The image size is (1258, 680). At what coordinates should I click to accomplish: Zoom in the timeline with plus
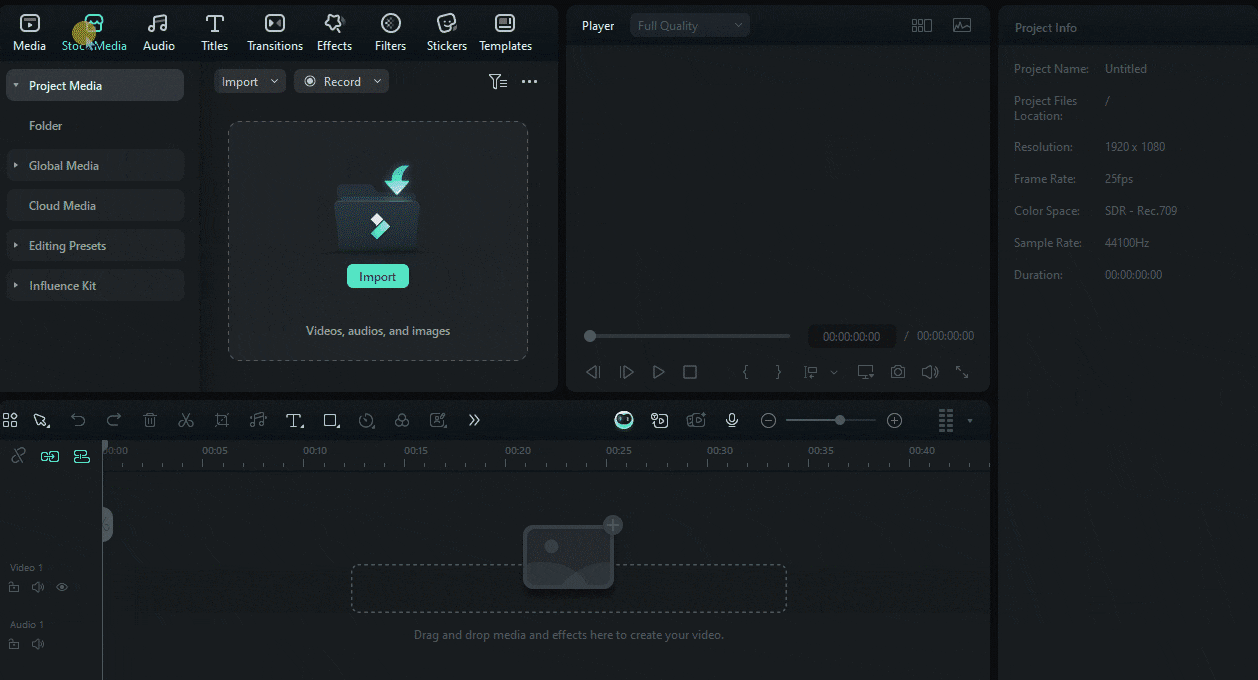(895, 421)
